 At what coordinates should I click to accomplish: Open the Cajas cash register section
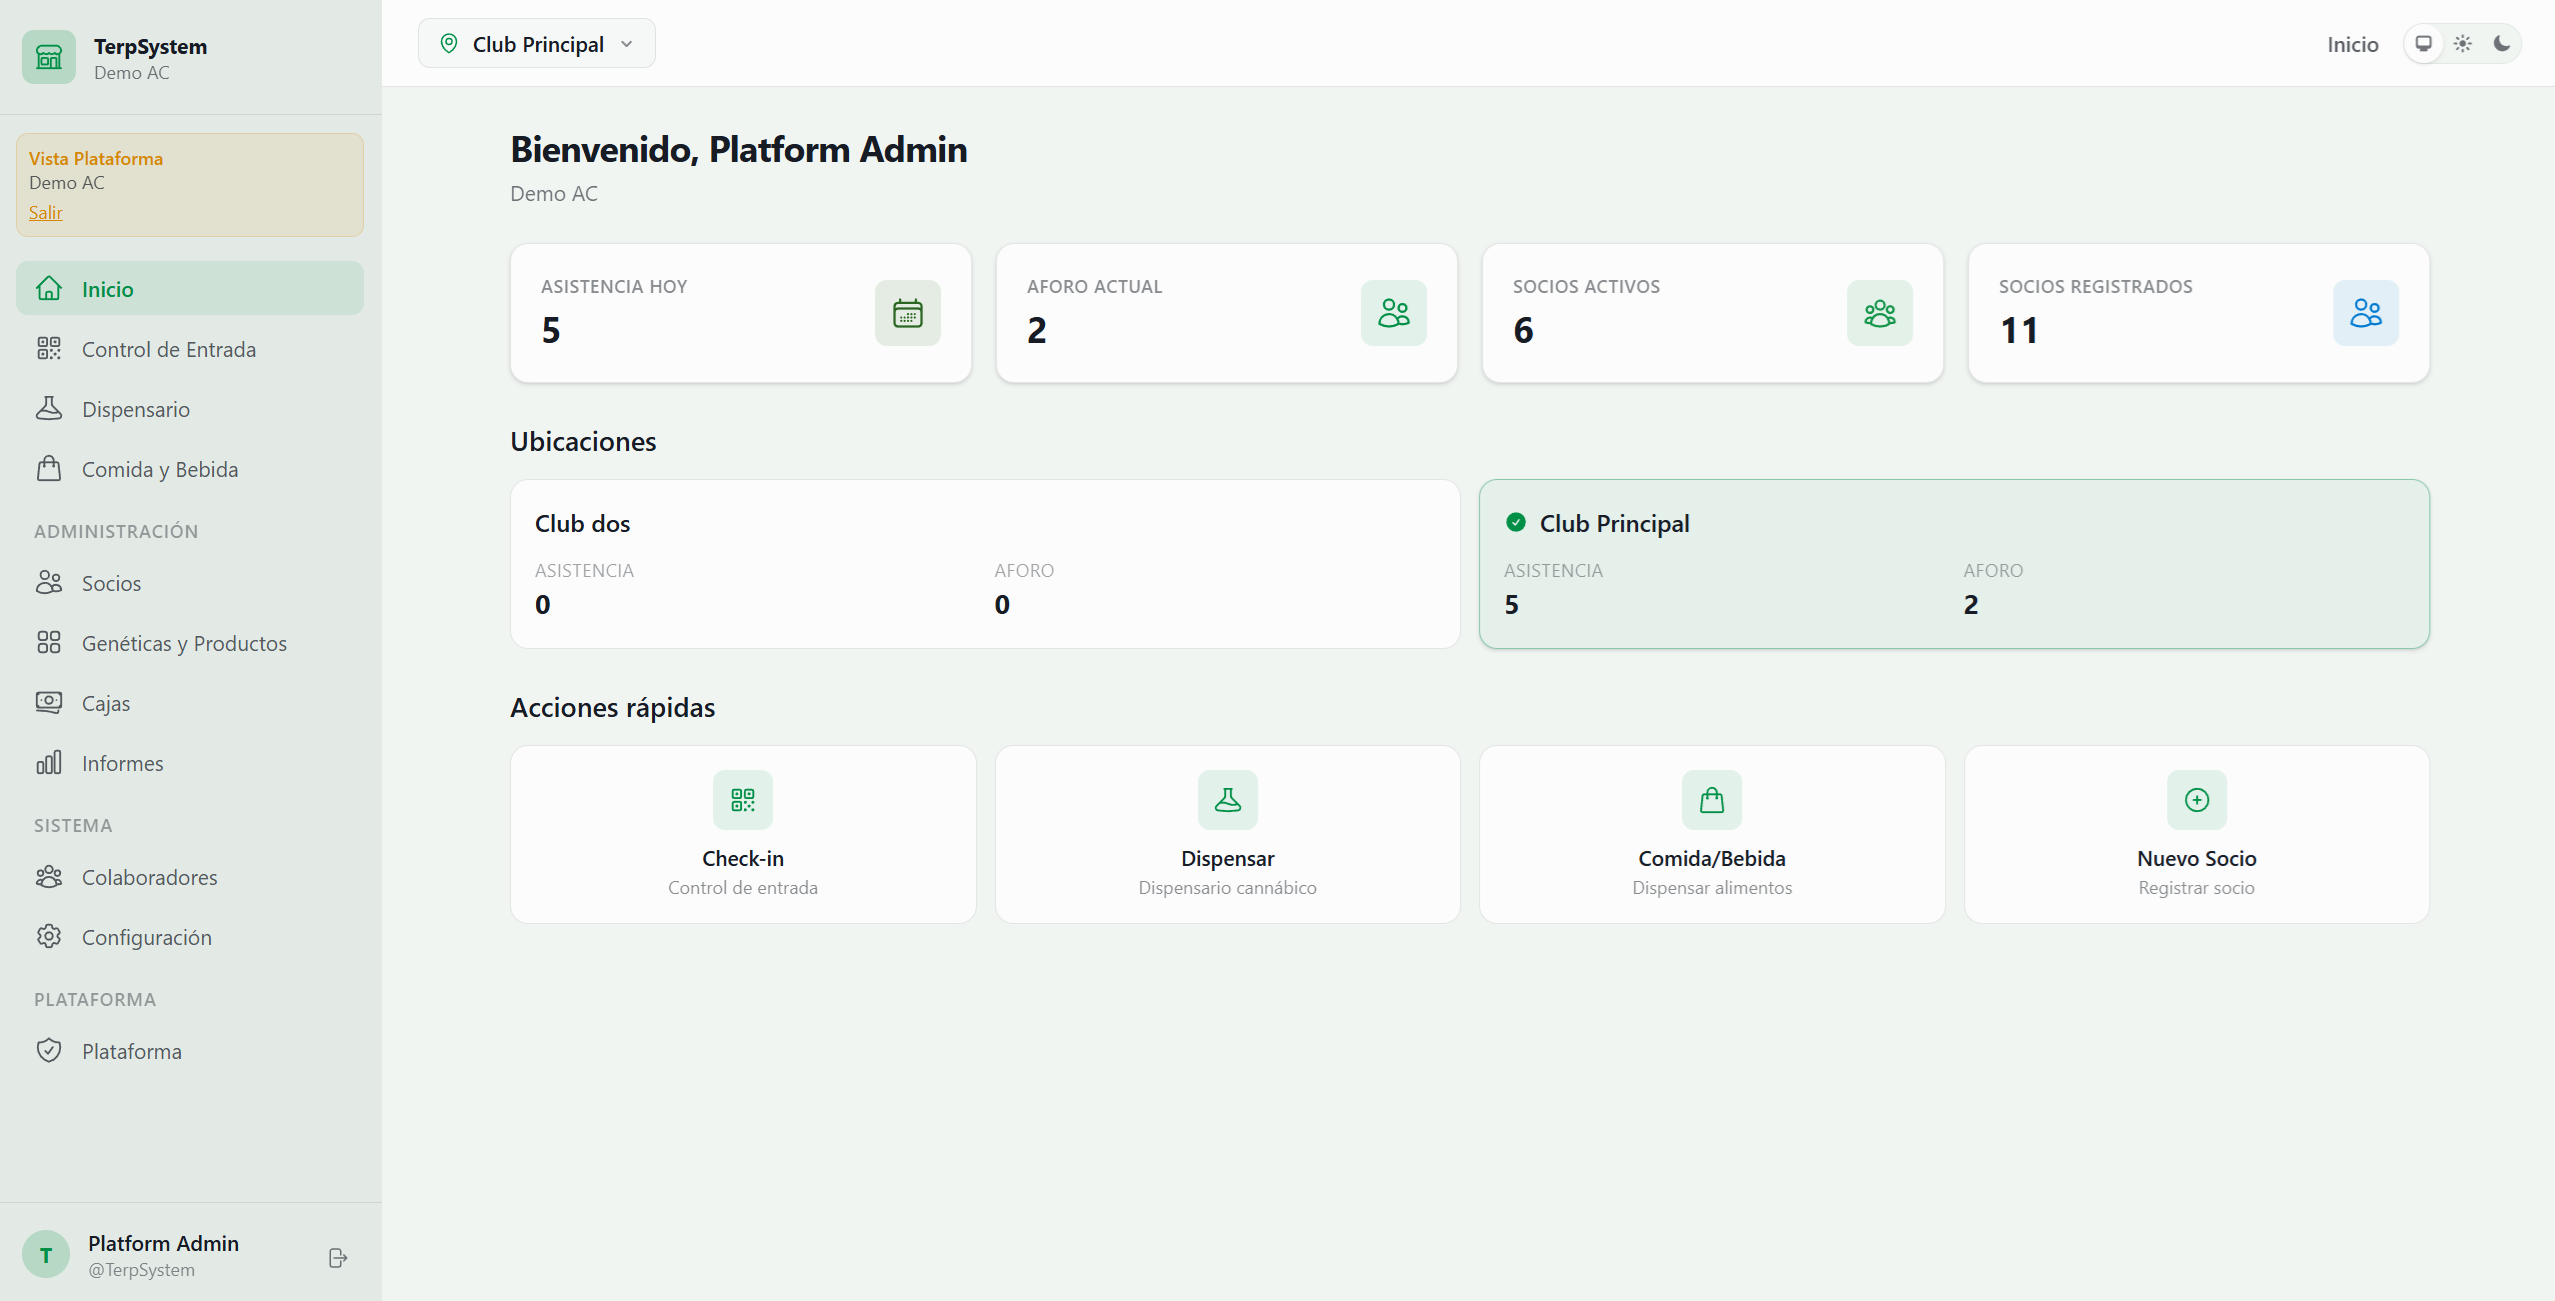pos(105,702)
